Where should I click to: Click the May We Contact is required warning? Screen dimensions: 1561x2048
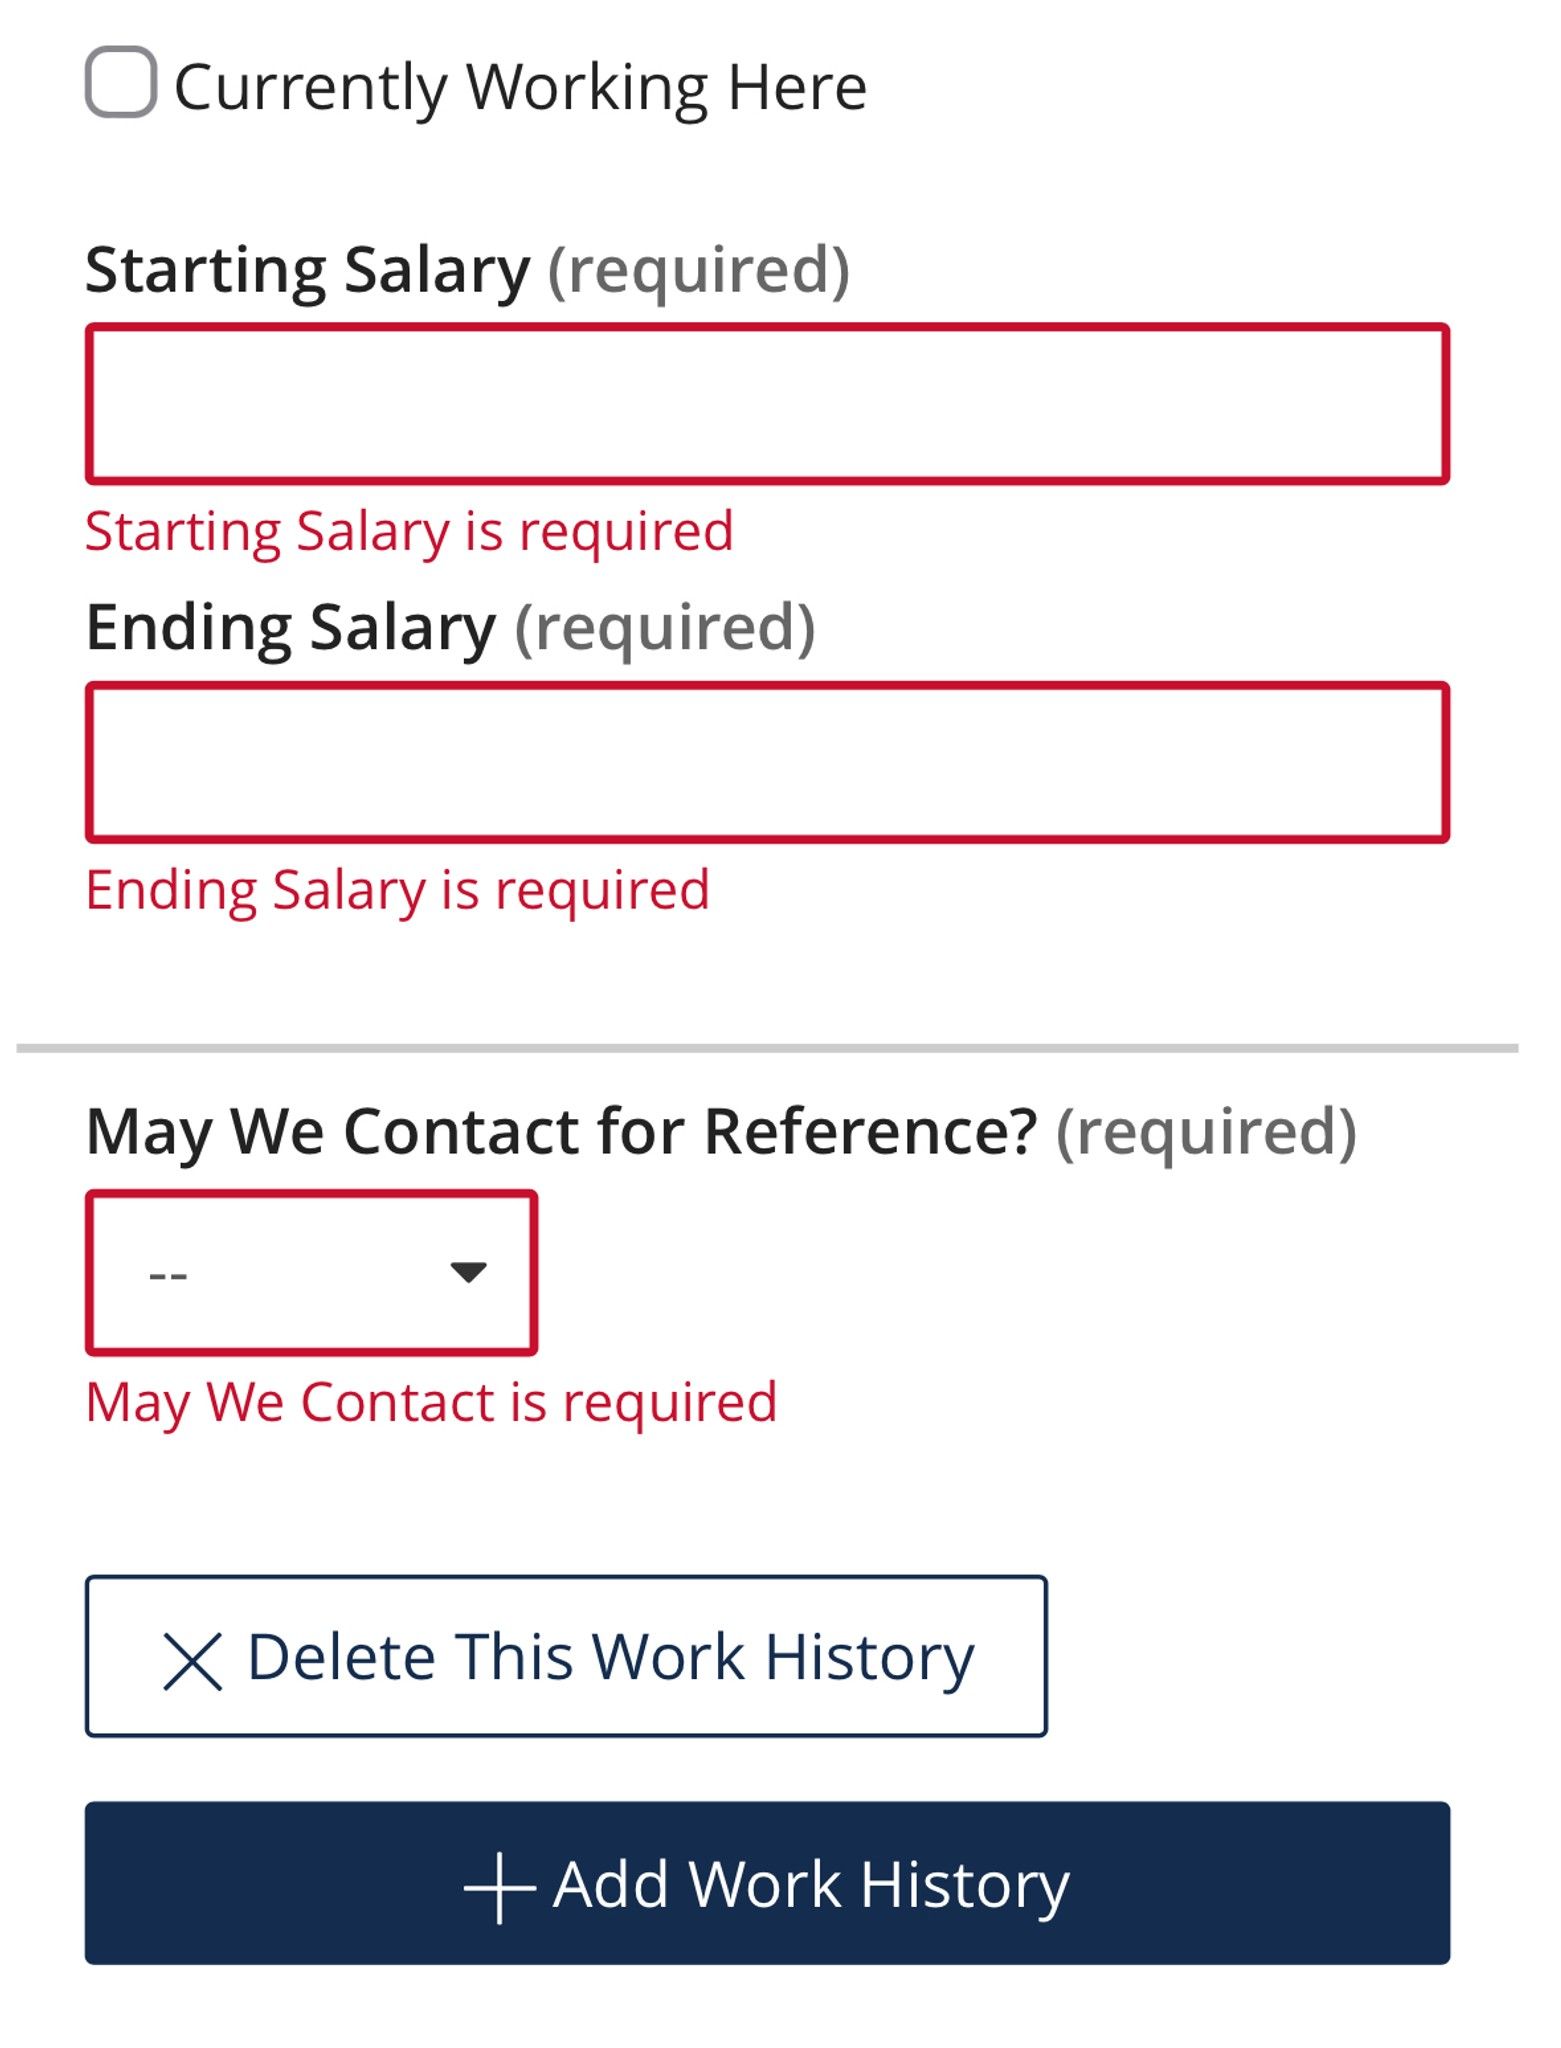[432, 1403]
